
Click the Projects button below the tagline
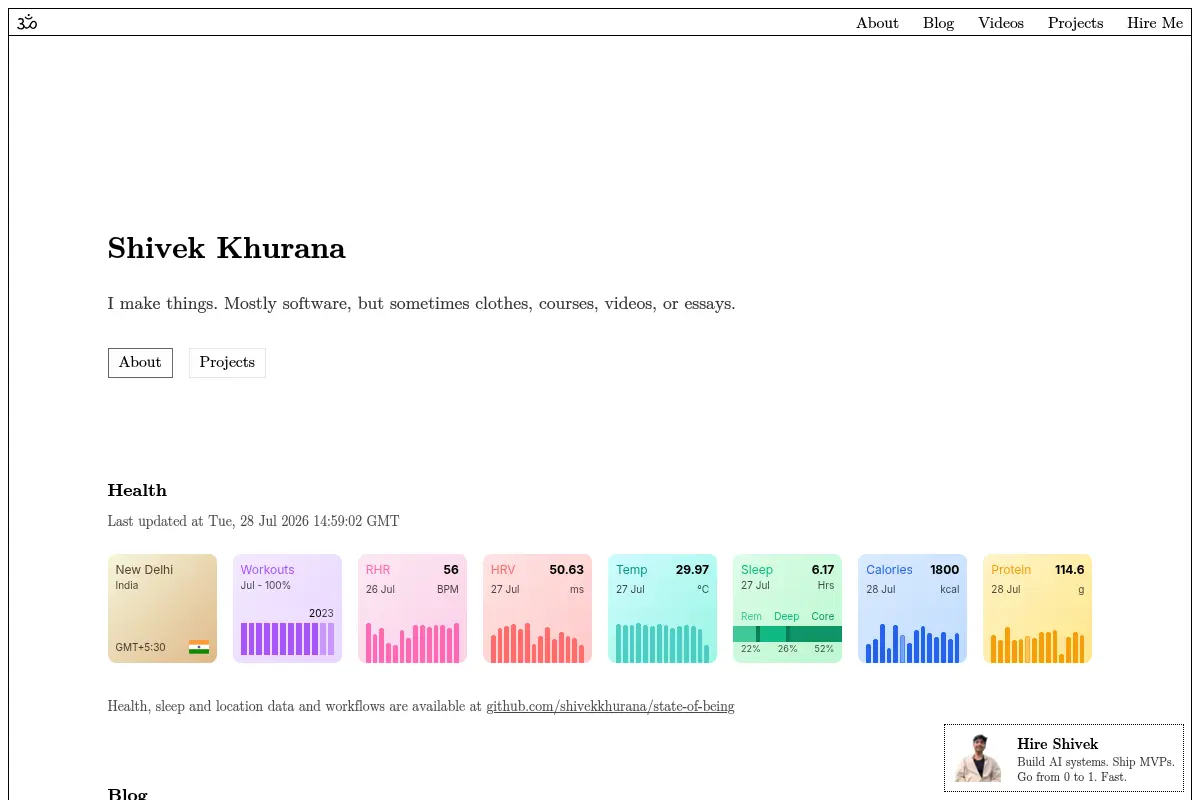pos(227,362)
